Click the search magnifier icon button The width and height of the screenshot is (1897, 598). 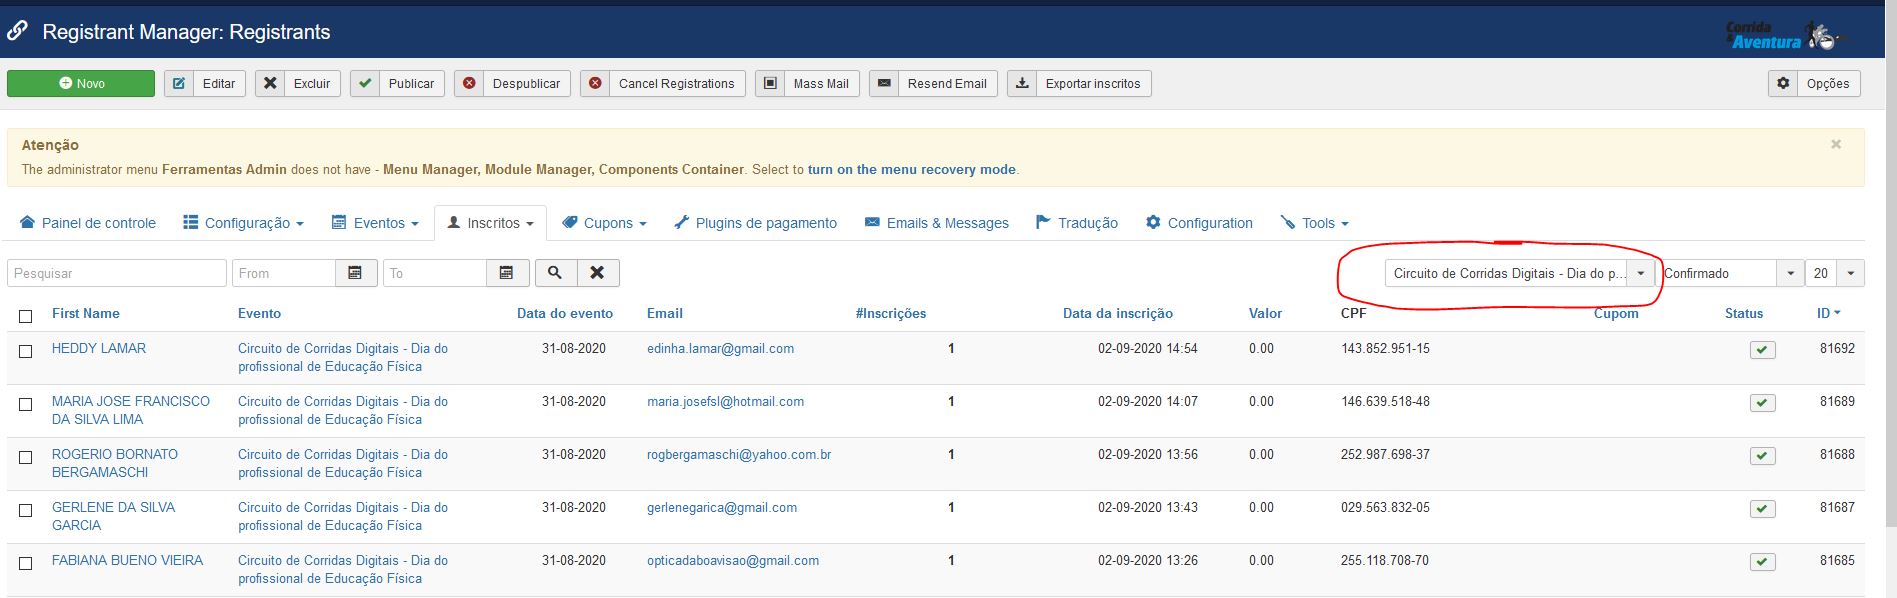(x=555, y=273)
